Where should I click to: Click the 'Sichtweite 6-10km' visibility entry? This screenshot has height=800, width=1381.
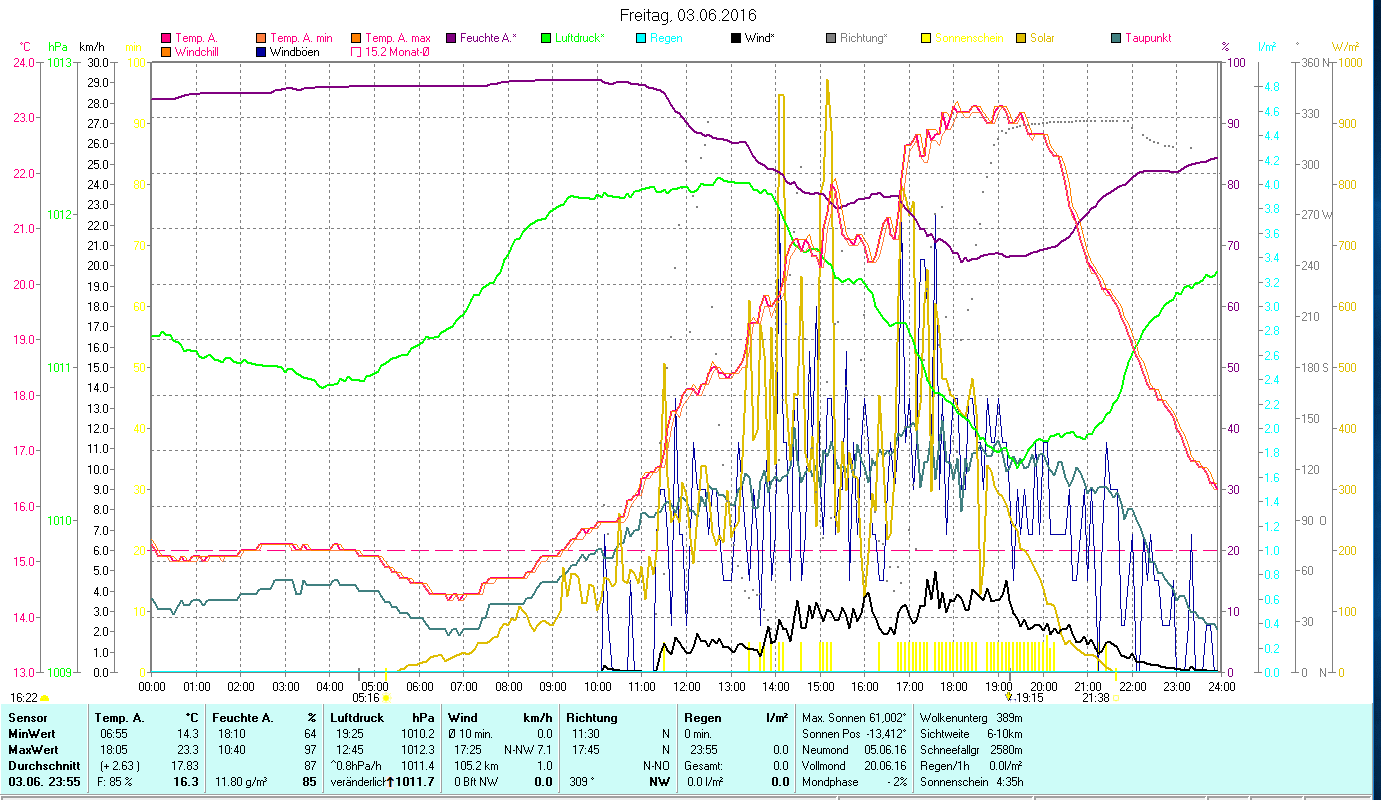[x=970, y=734]
